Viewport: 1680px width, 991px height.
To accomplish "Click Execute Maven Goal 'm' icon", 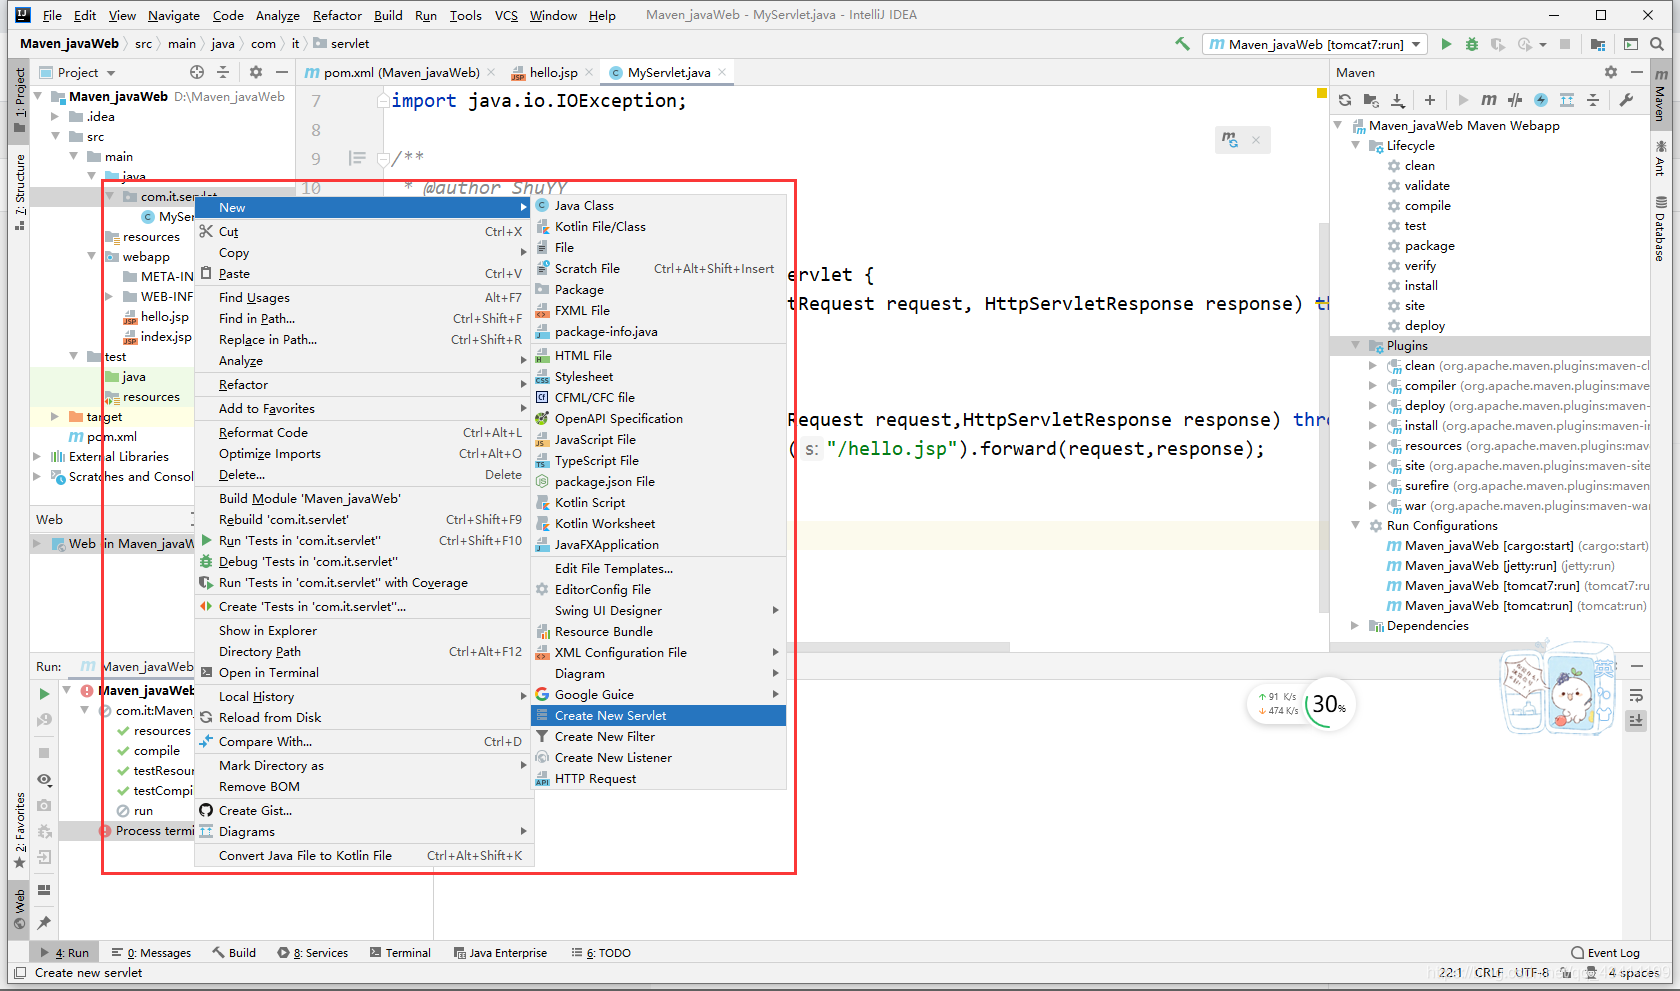I will coord(1489,100).
